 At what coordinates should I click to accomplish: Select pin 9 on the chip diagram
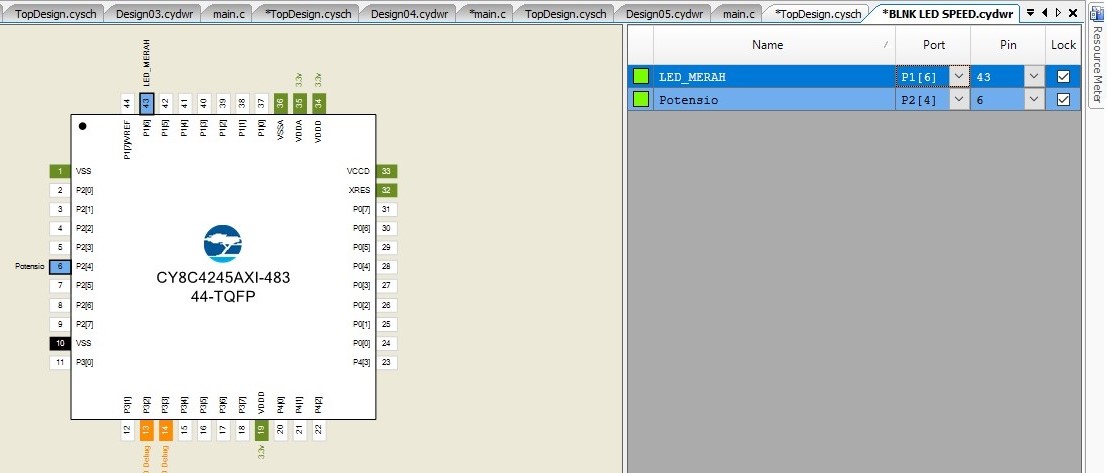(60, 324)
